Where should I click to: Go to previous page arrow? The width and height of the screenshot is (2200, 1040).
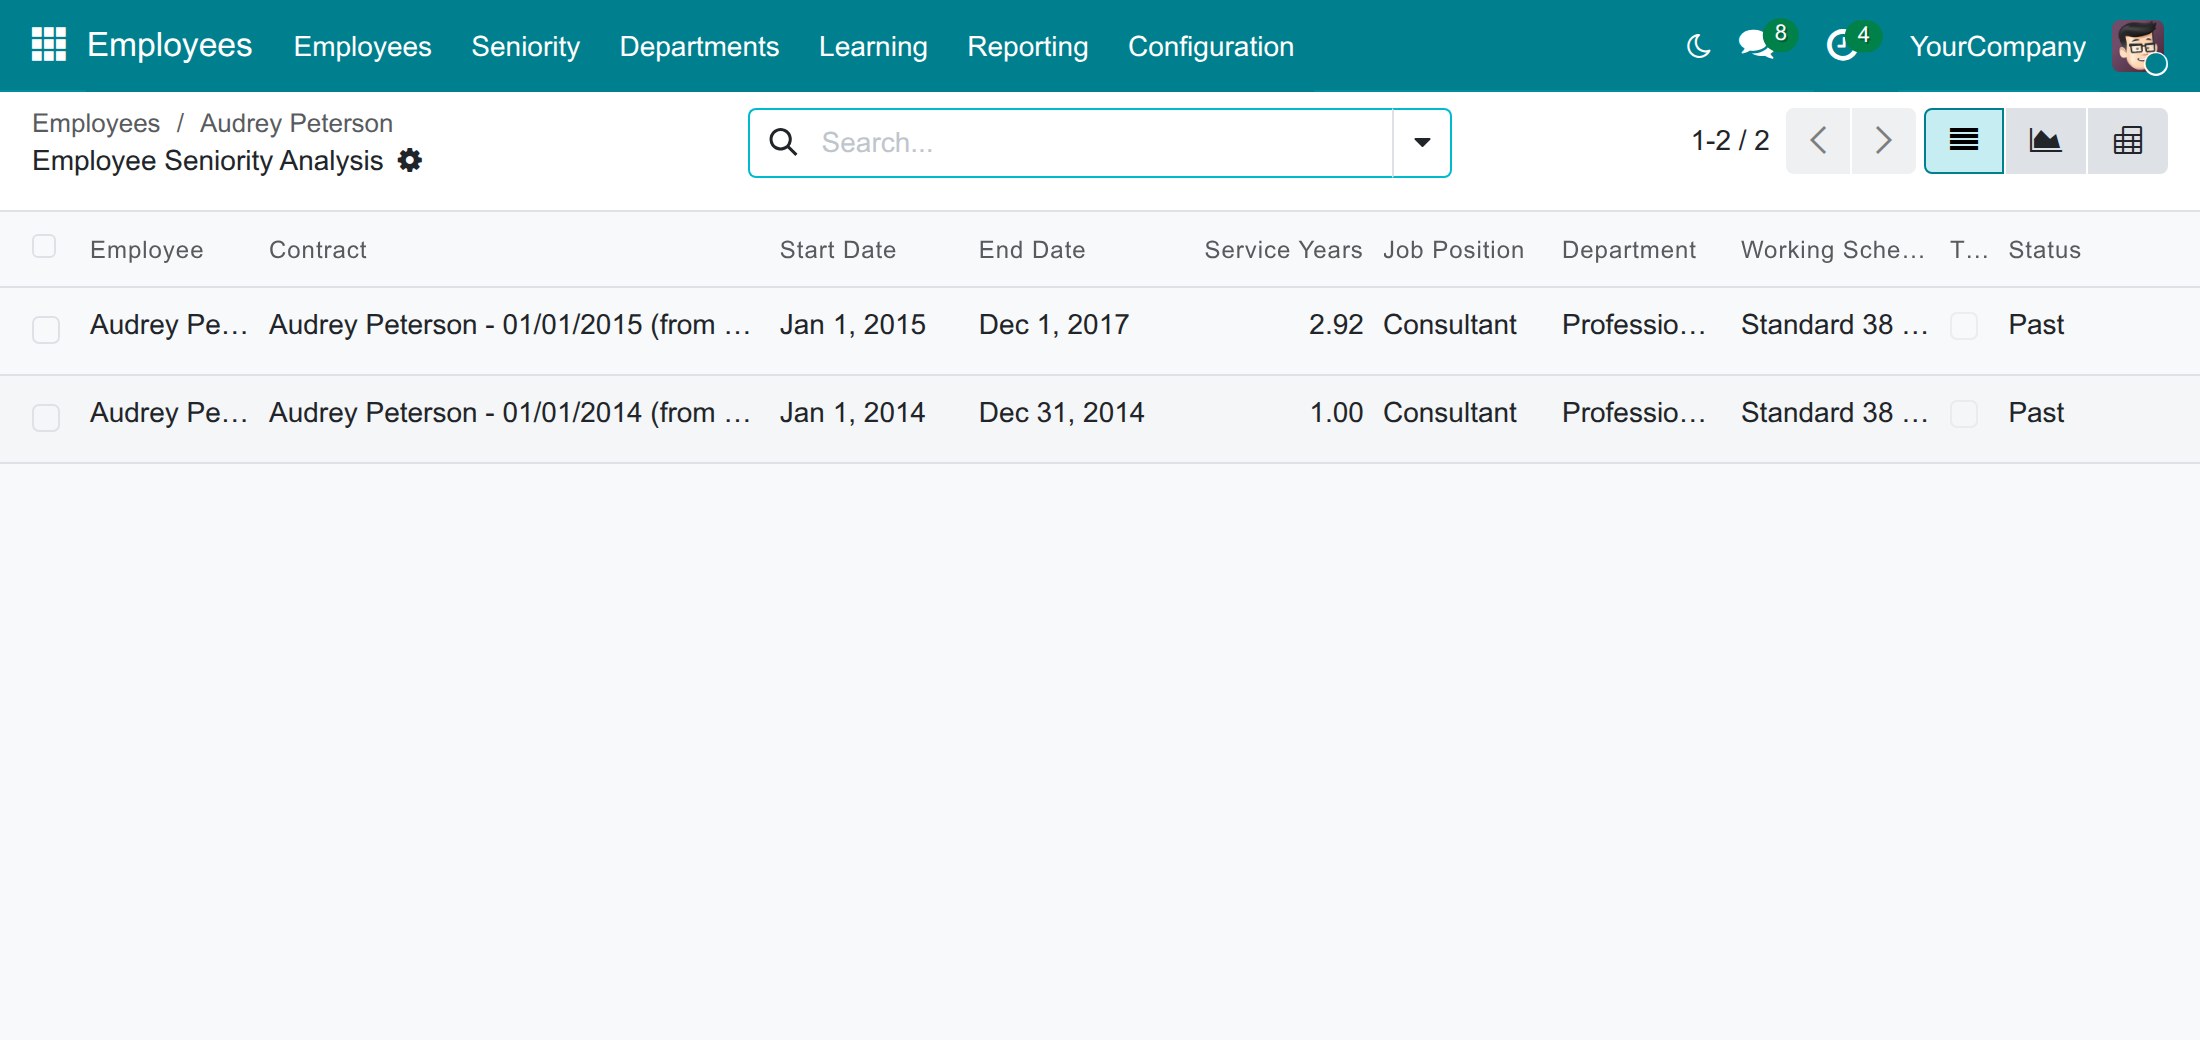[x=1818, y=141]
